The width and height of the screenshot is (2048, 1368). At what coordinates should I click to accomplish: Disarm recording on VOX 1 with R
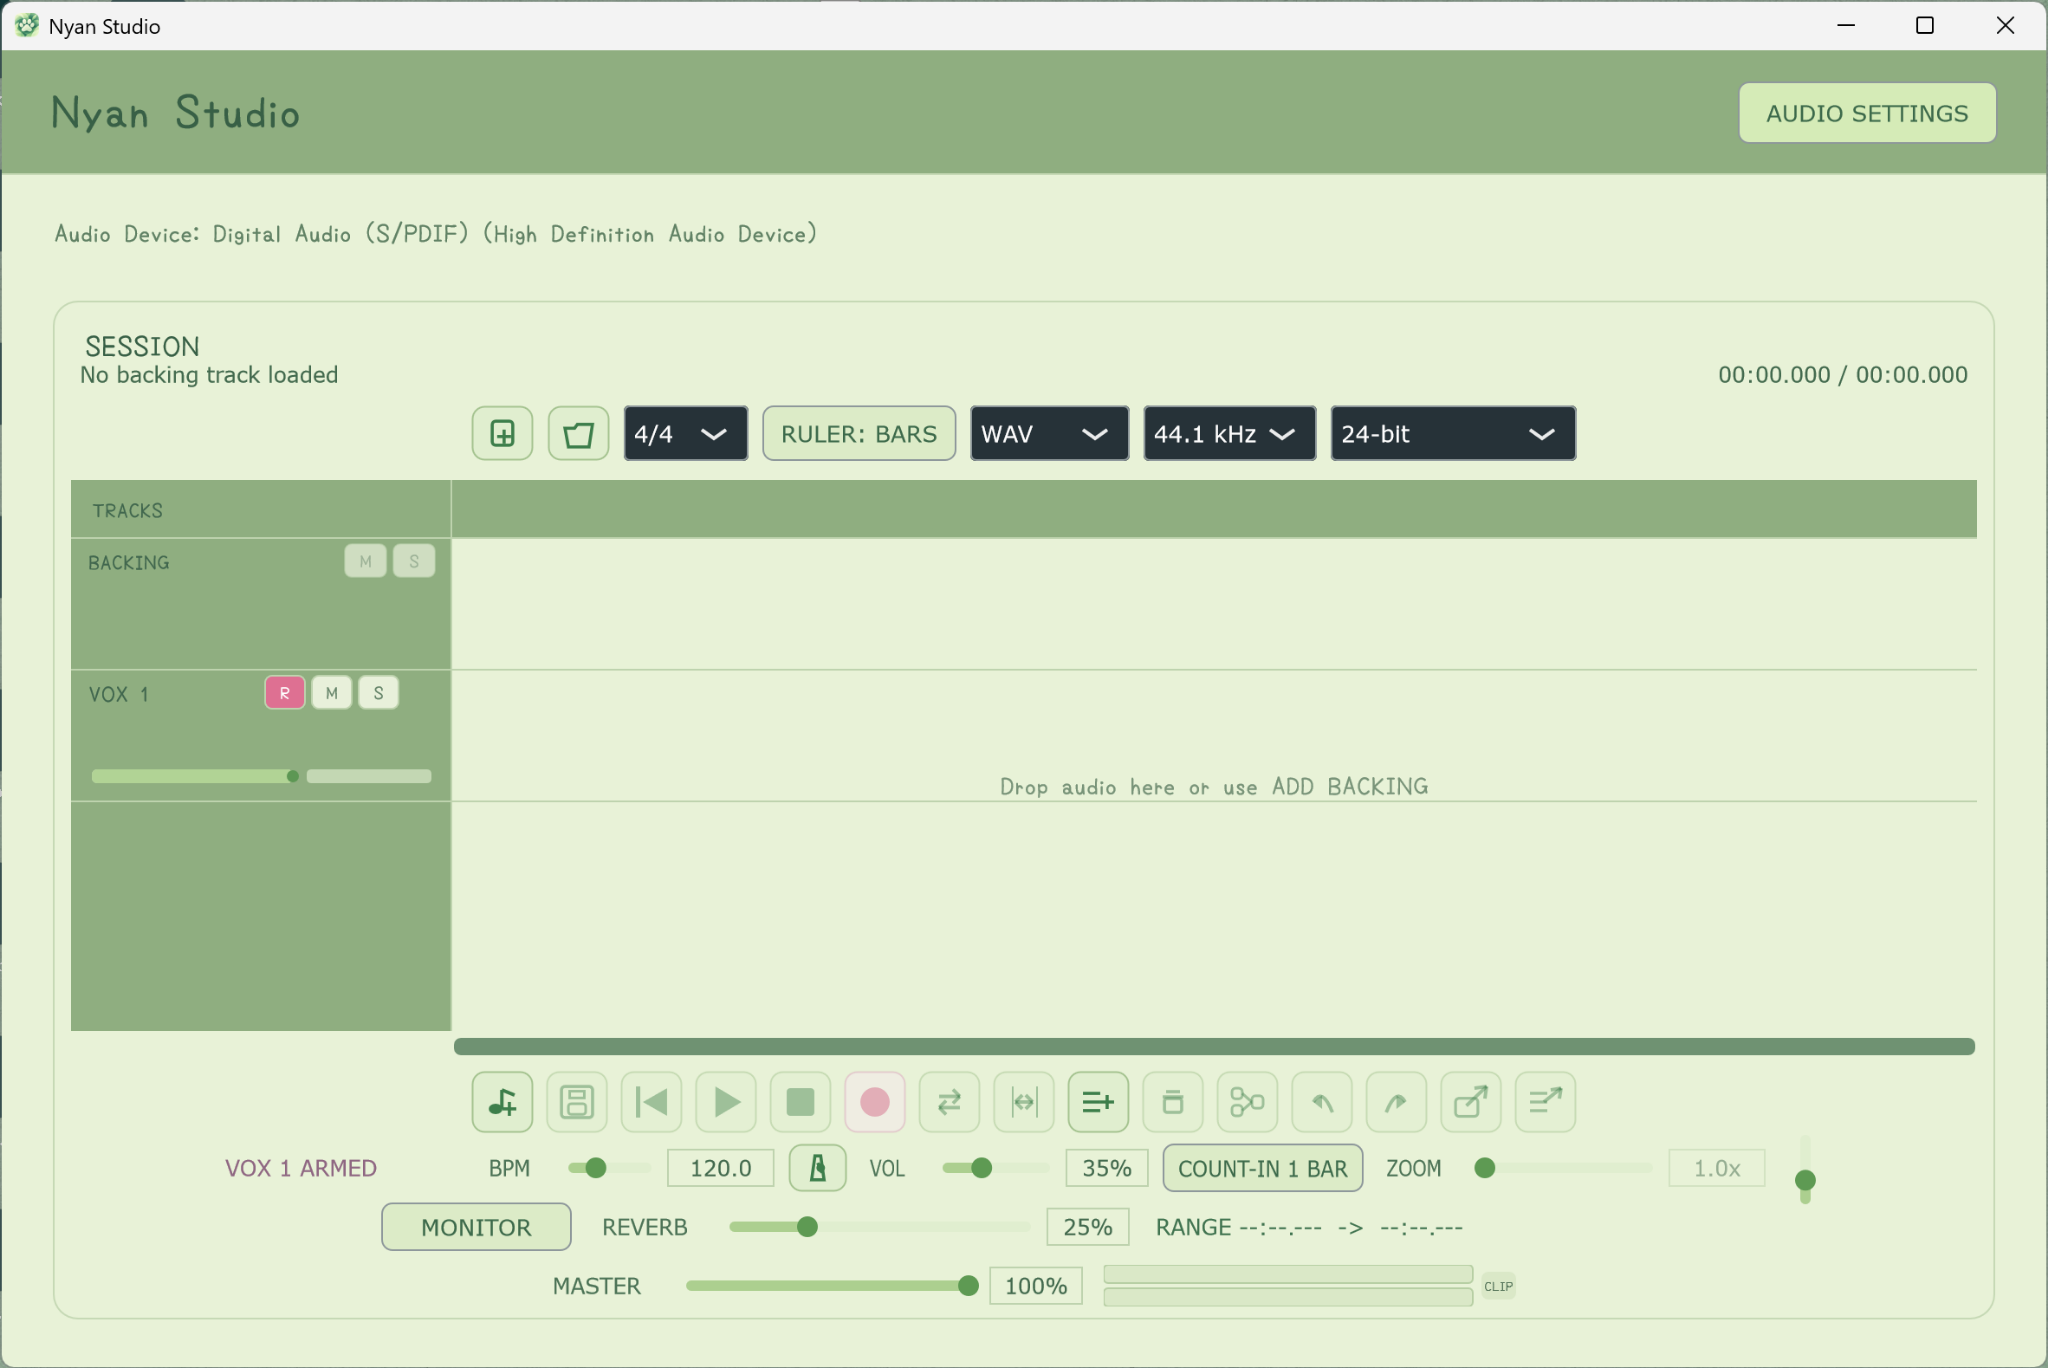point(285,693)
